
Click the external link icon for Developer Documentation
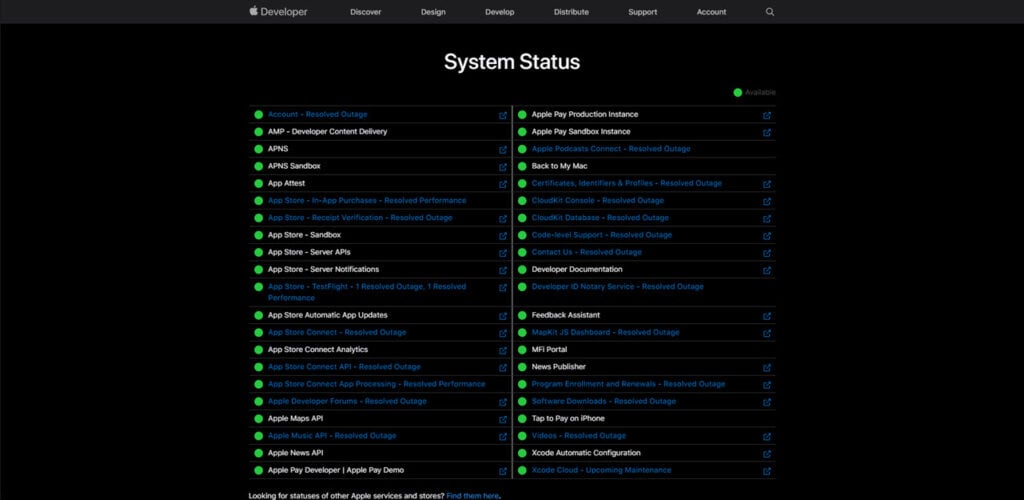767,270
